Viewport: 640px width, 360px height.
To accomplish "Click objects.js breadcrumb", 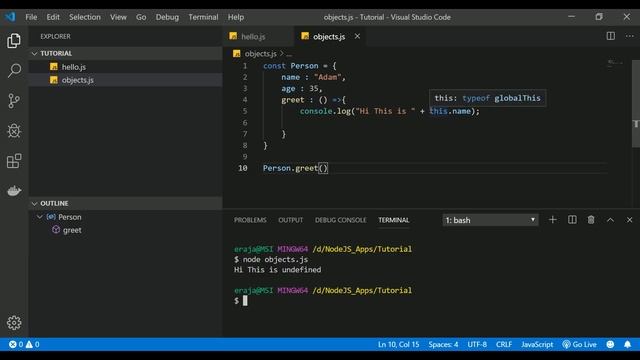I will pos(260,53).
